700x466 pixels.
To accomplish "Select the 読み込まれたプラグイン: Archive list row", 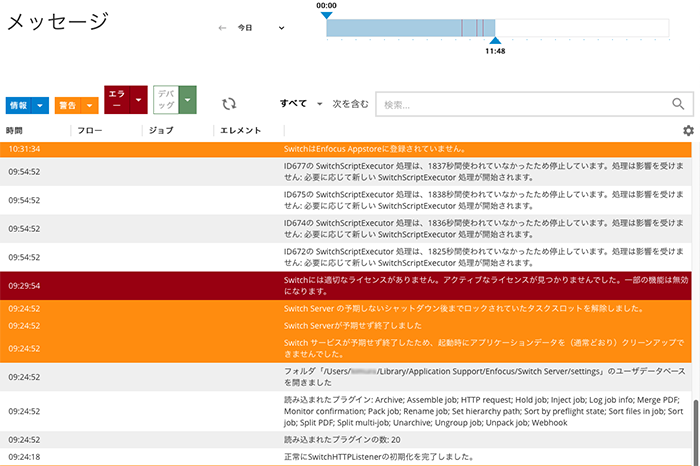I will pyautogui.click(x=346, y=411).
